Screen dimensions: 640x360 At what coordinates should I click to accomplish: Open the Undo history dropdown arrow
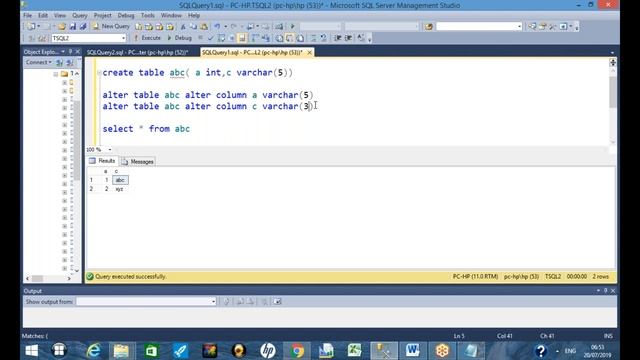[x=225, y=27]
